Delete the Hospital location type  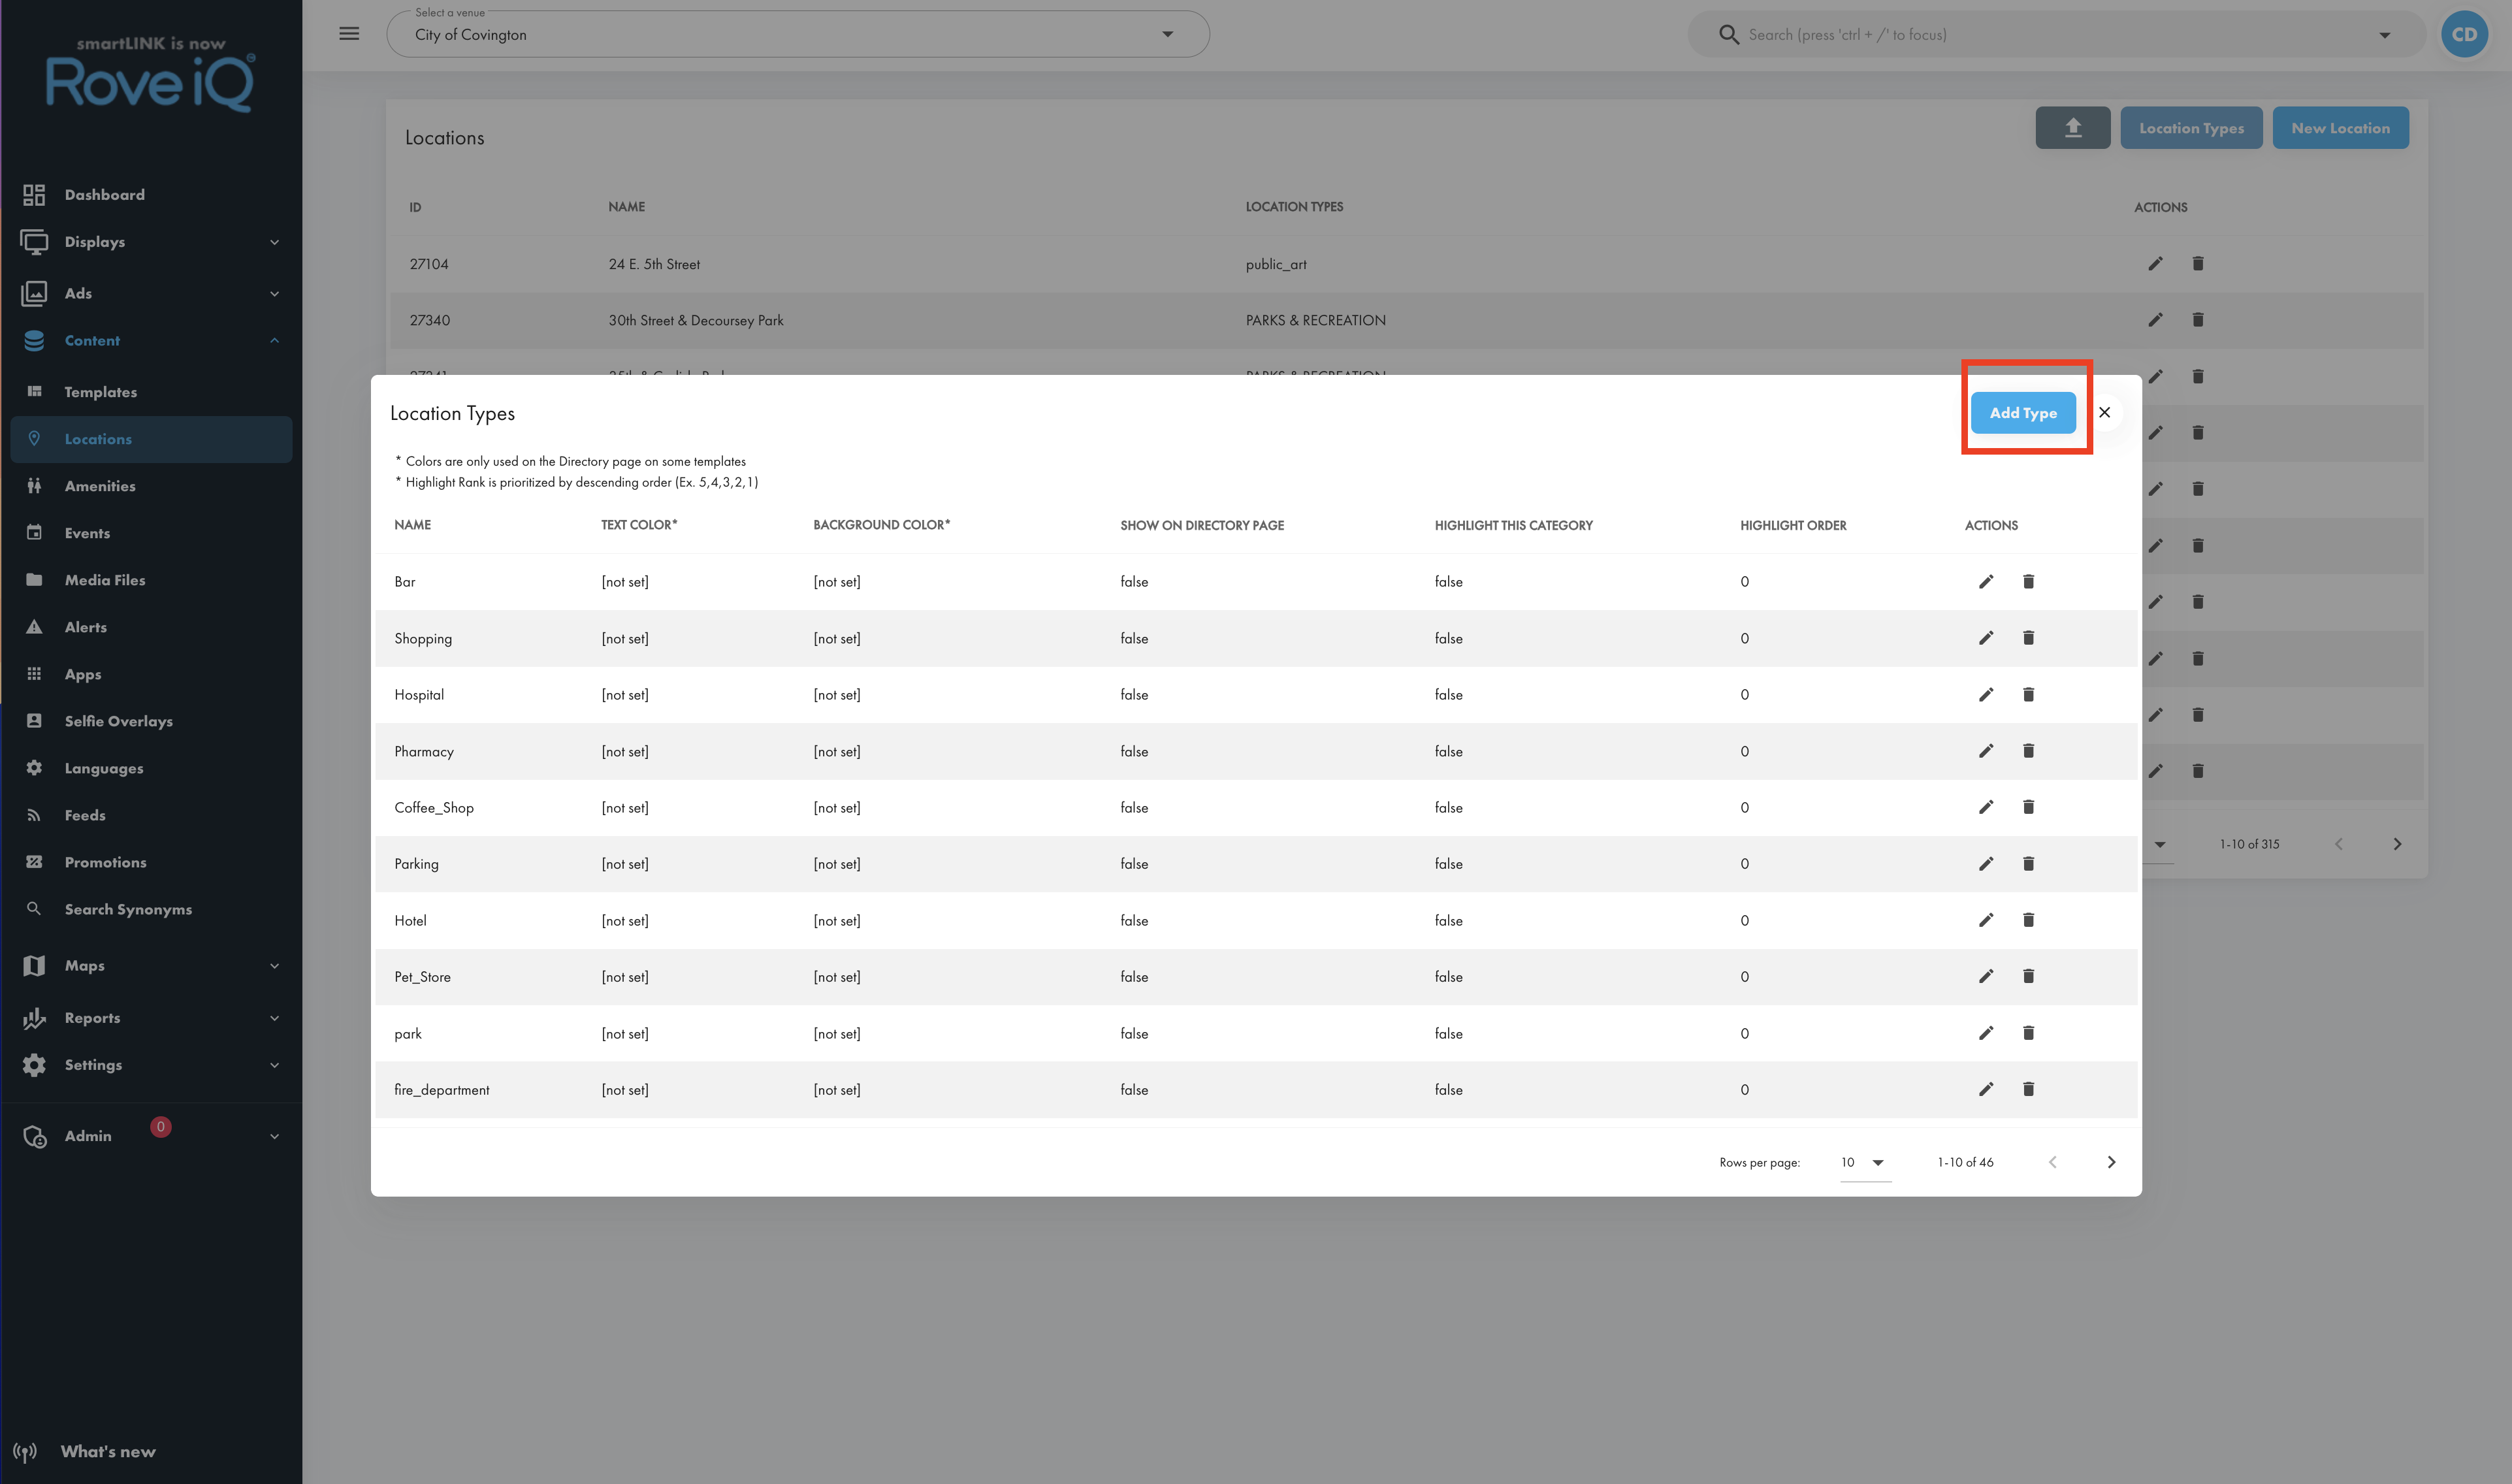pyautogui.click(x=2028, y=695)
